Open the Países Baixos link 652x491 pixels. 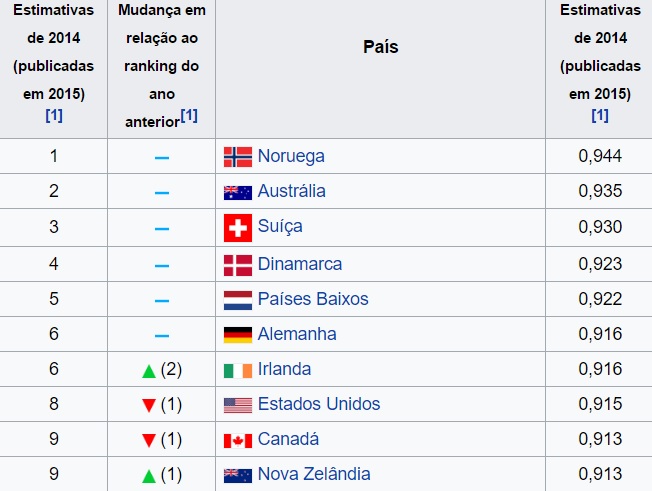click(x=313, y=299)
